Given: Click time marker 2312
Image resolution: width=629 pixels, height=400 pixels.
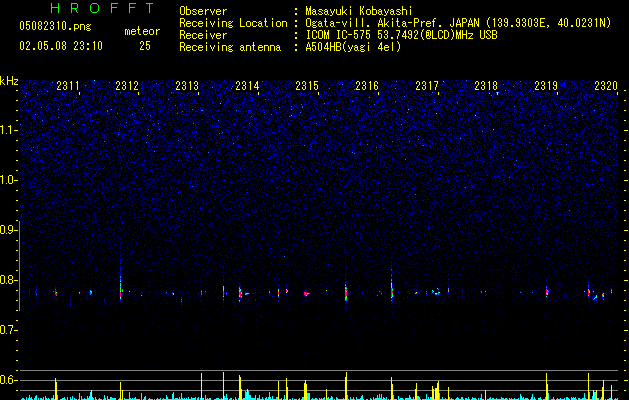Looking at the screenshot, I should (x=127, y=86).
